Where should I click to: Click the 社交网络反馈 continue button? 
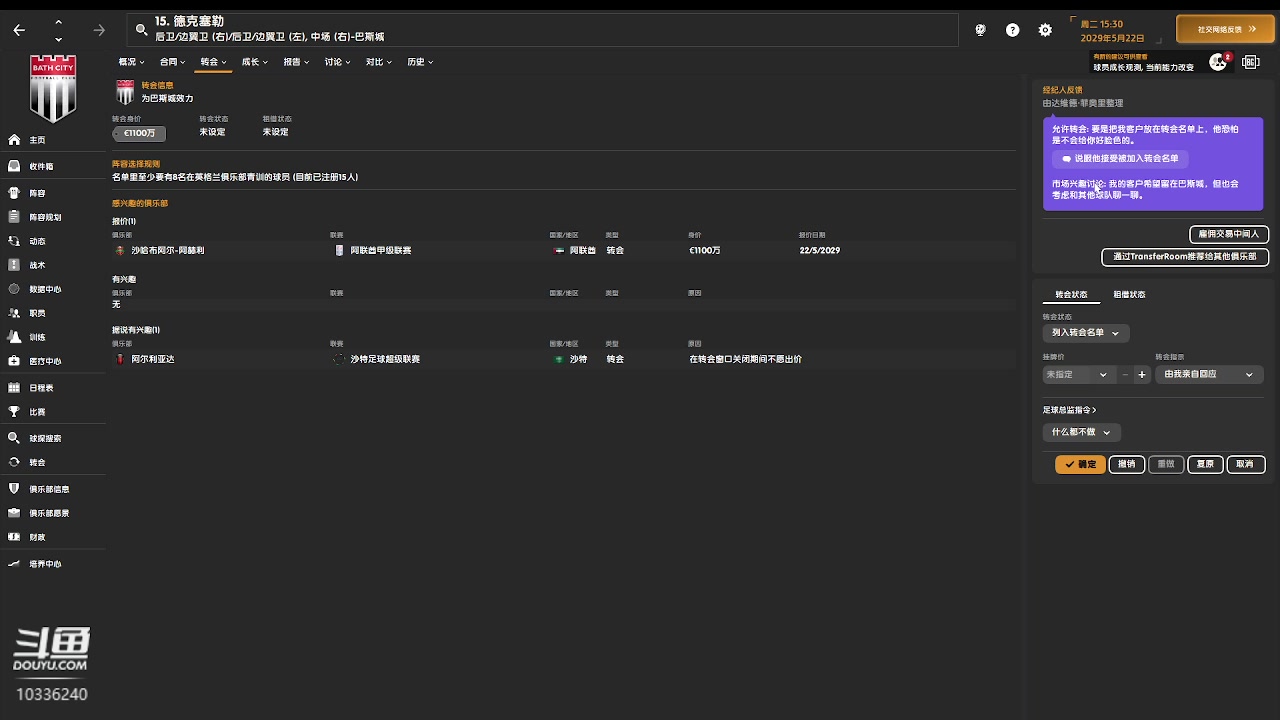[1225, 29]
